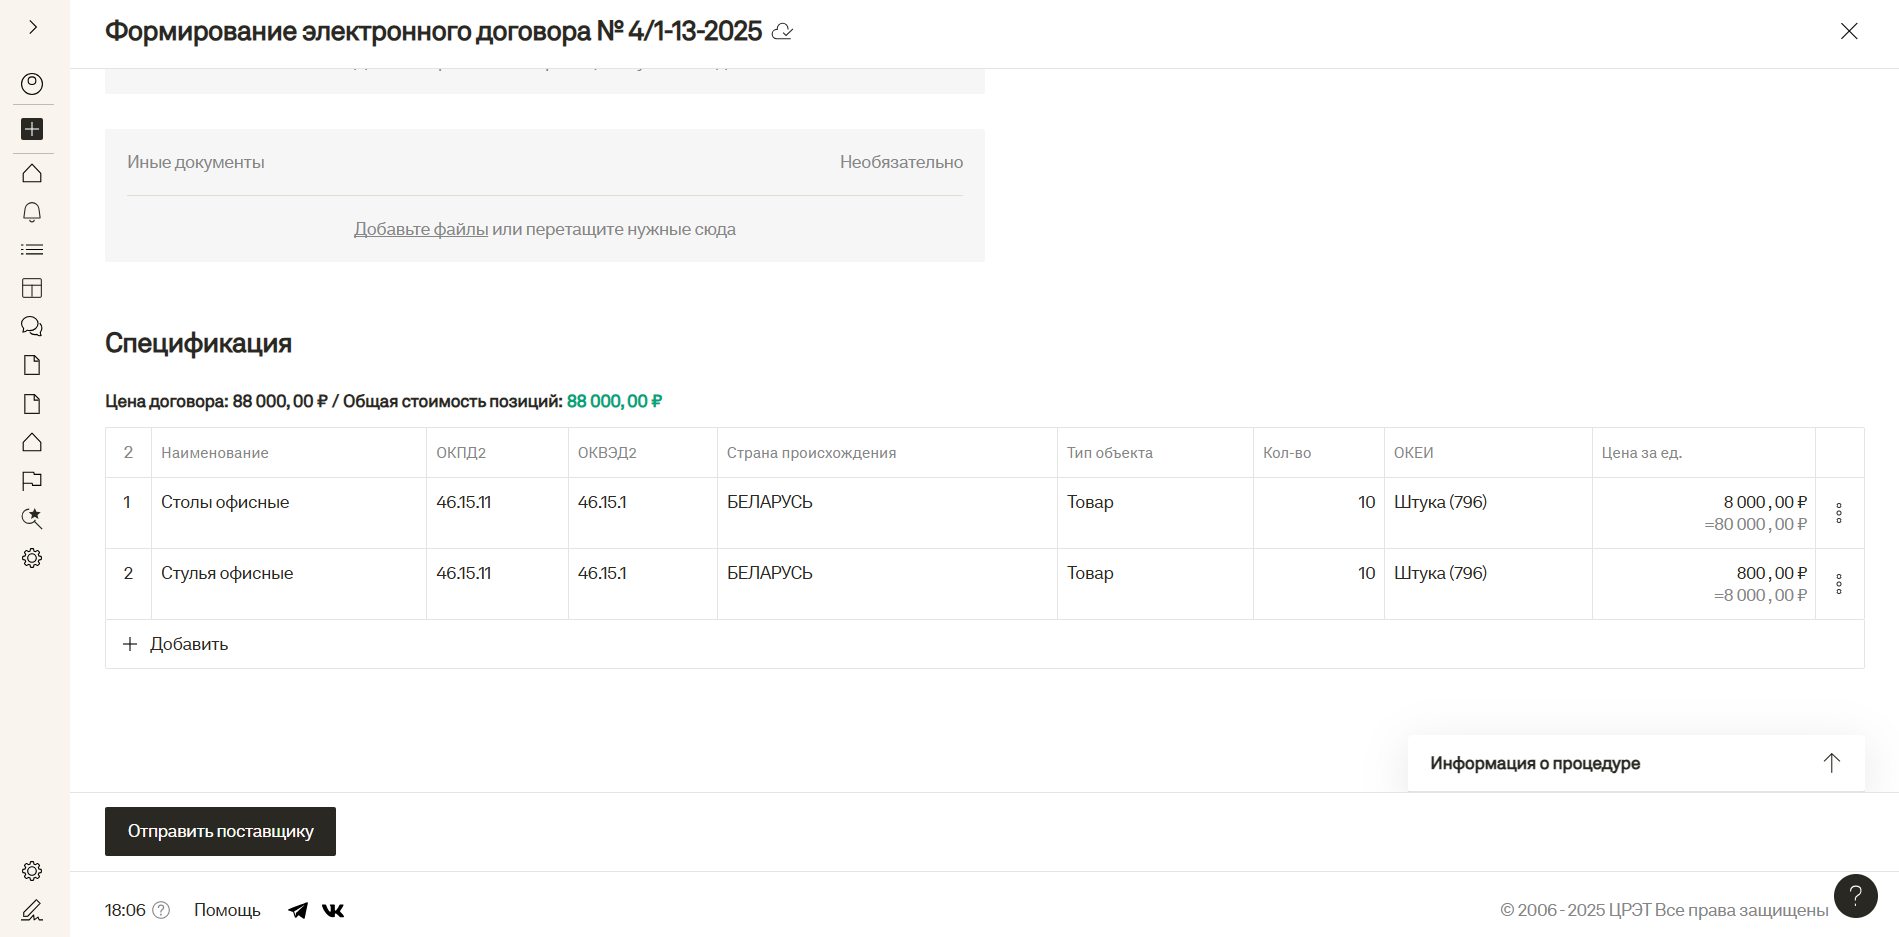Select the Столы офисные table row name

[225, 502]
